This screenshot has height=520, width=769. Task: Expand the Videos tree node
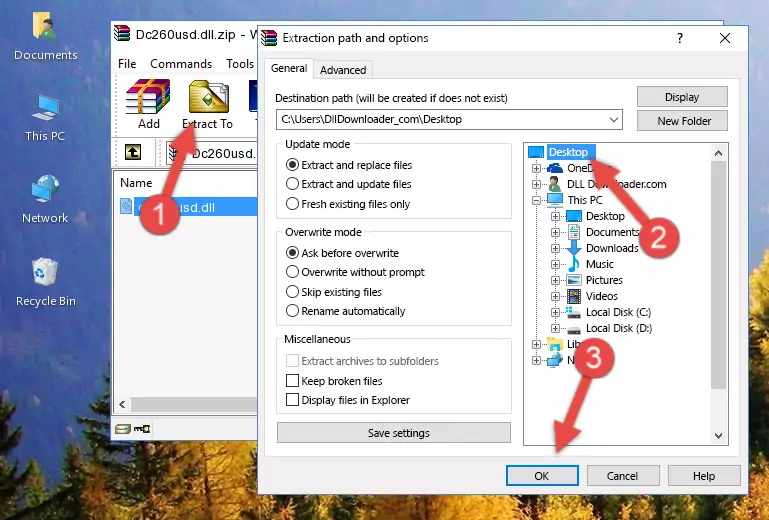pos(555,296)
